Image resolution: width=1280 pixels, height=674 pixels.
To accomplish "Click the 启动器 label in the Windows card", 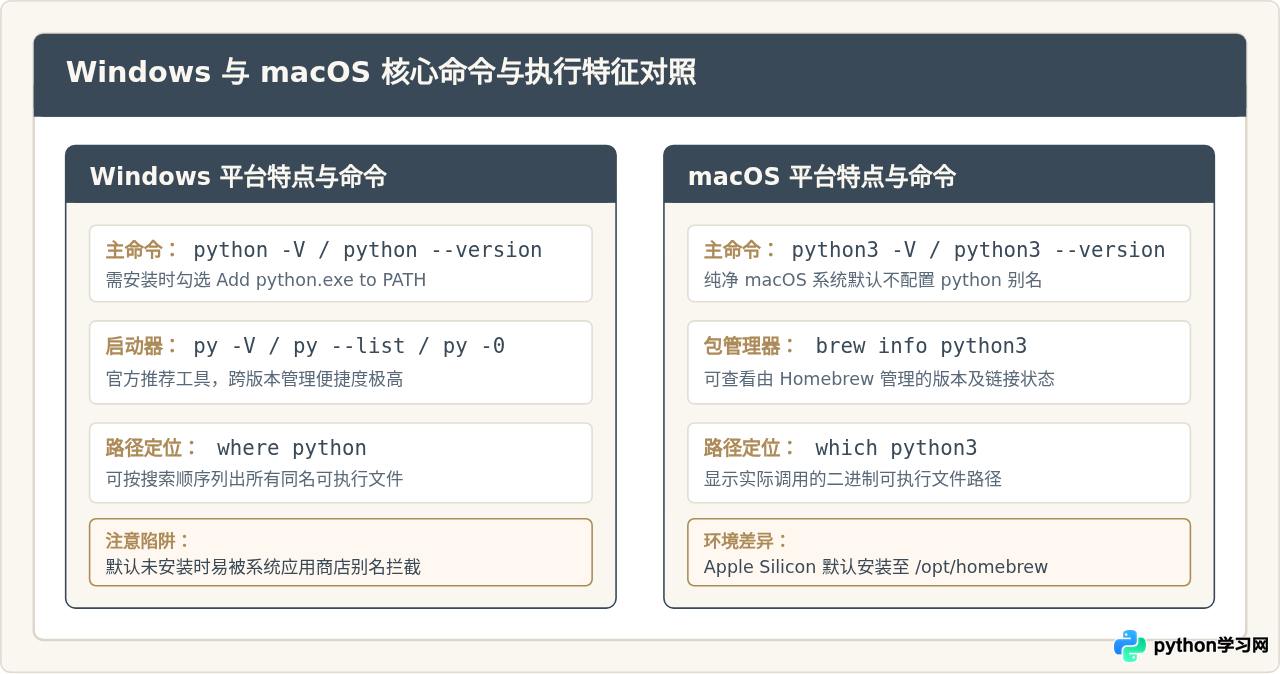I will tap(142, 346).
